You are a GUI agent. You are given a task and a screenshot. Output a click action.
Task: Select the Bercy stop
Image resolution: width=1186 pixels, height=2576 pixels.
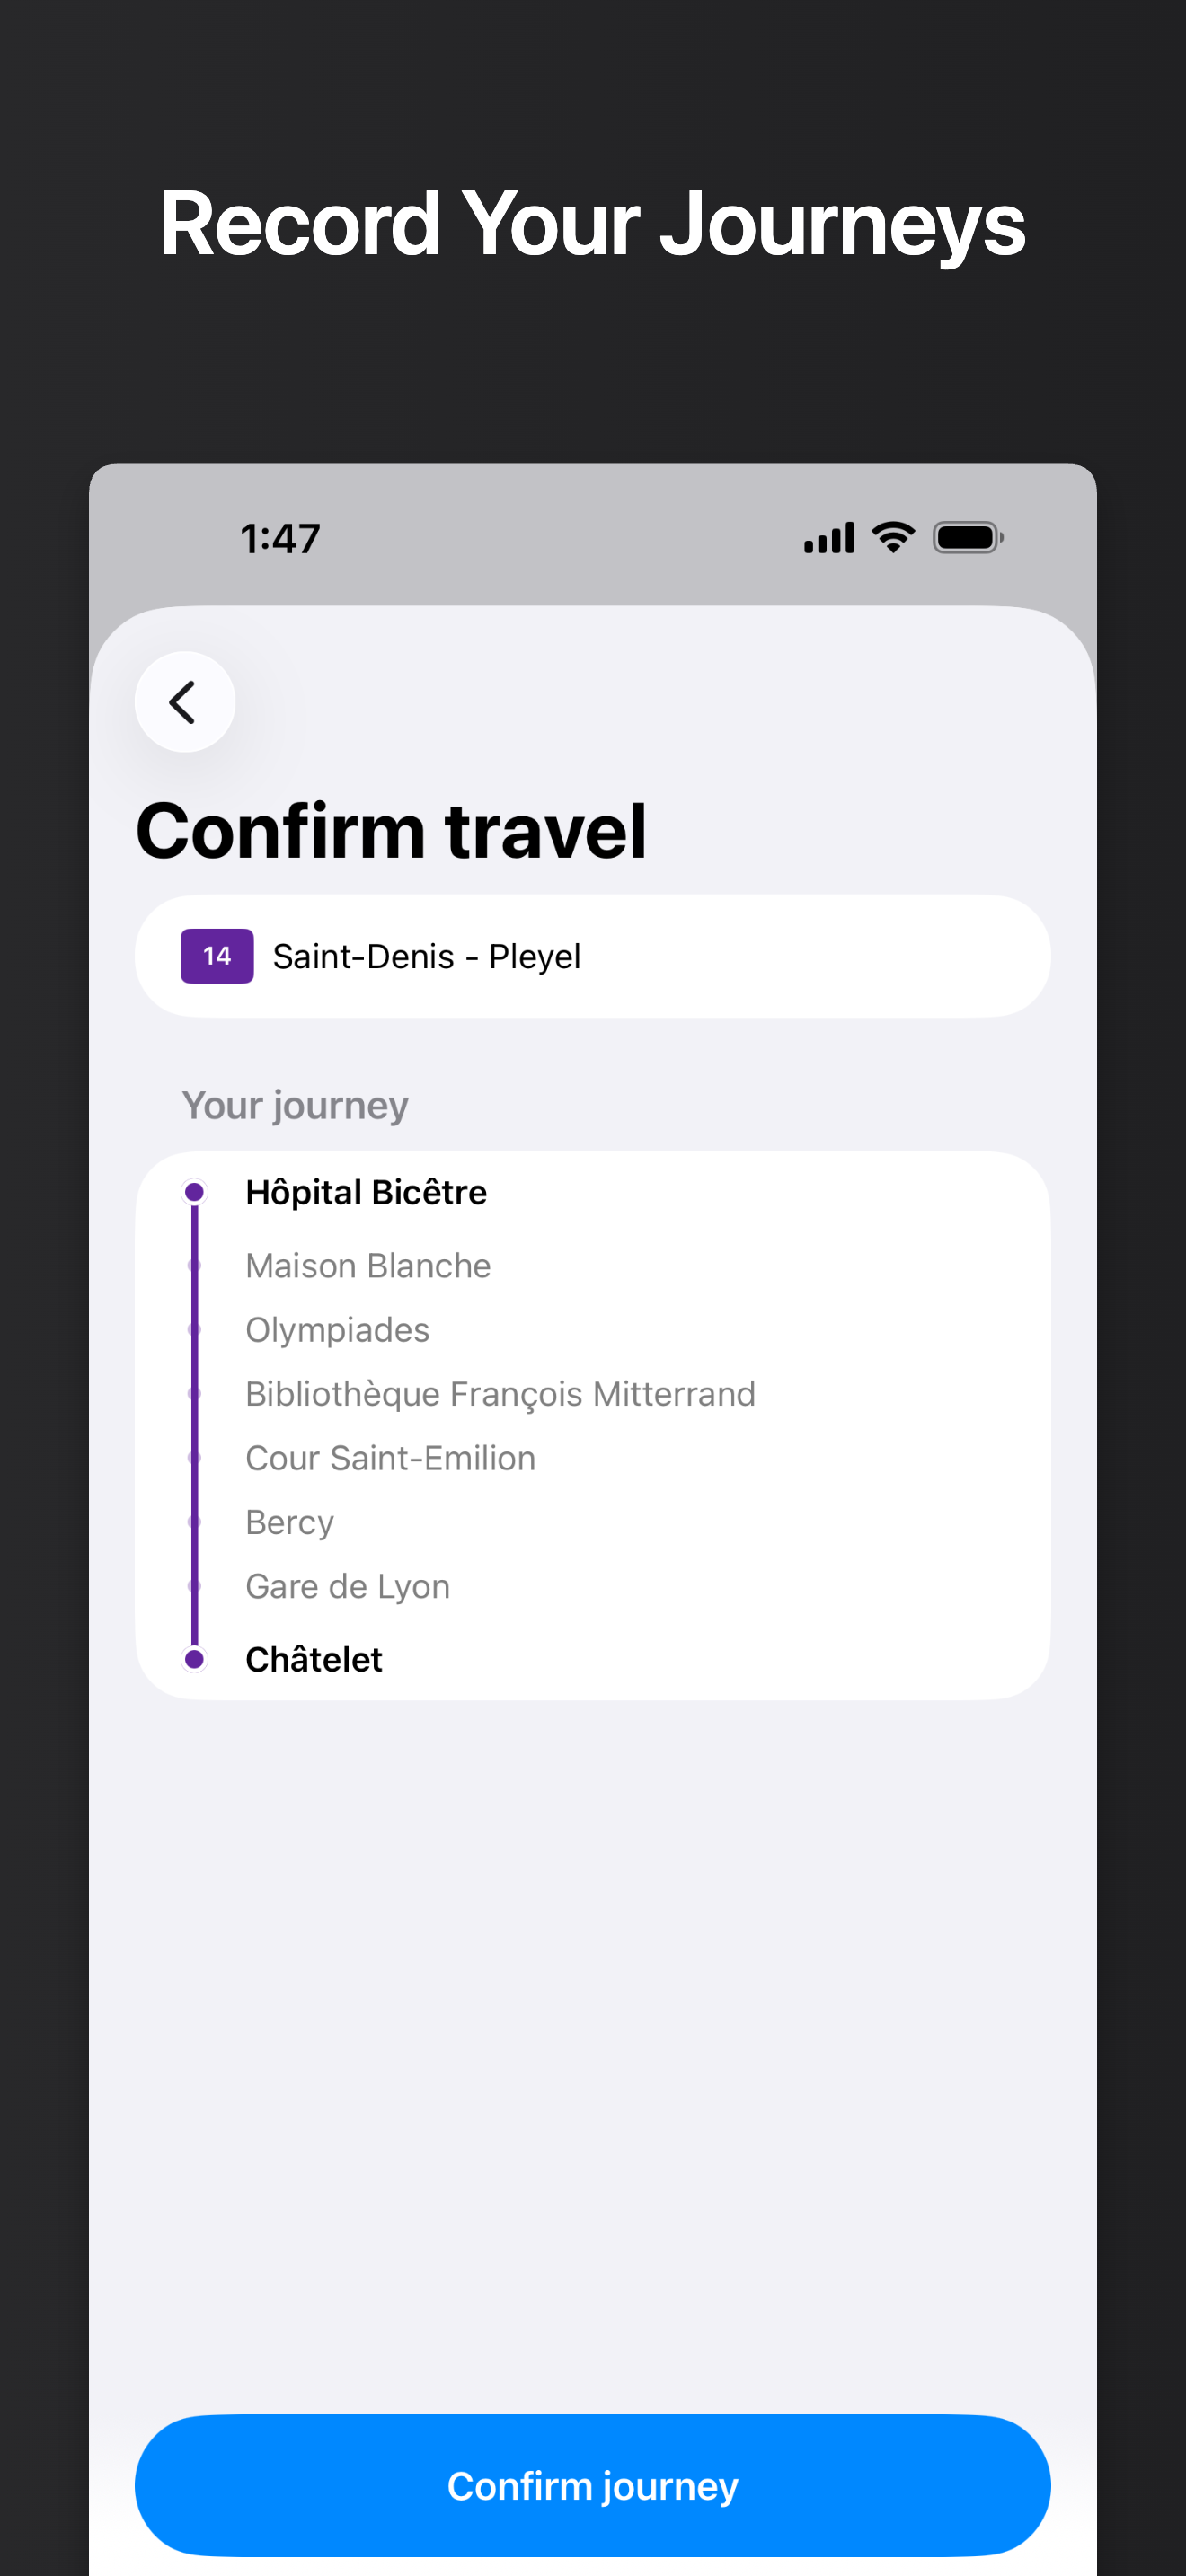click(290, 1522)
